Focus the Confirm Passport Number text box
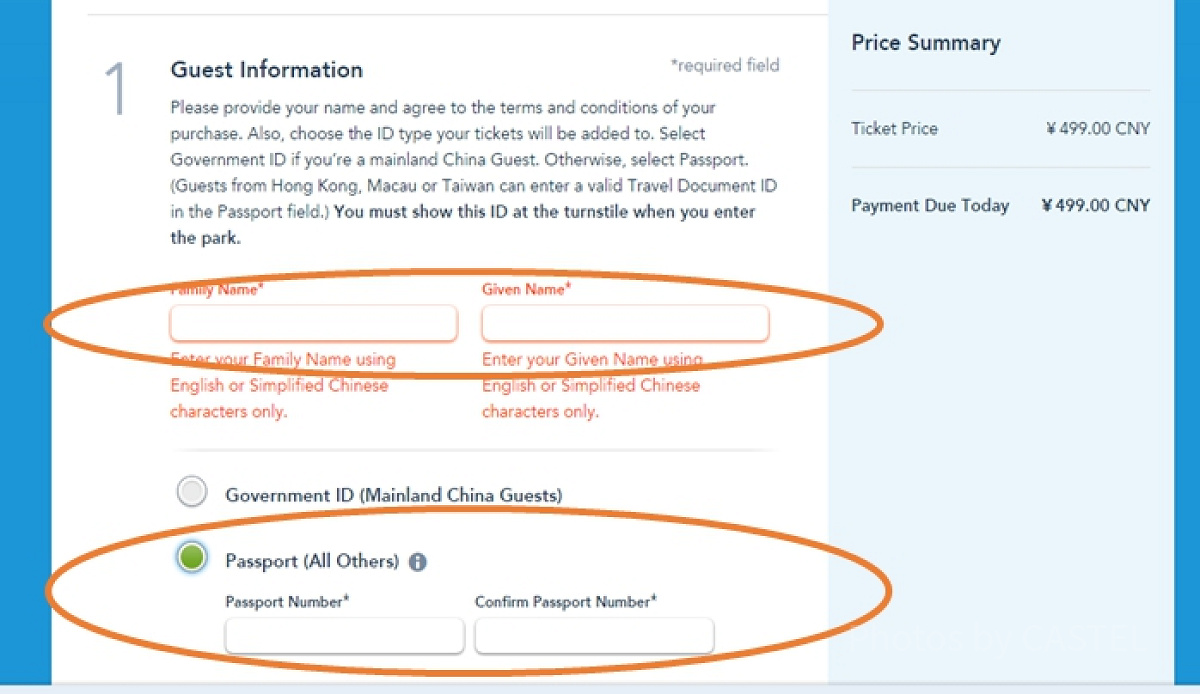The image size is (1200, 694). 594,636
